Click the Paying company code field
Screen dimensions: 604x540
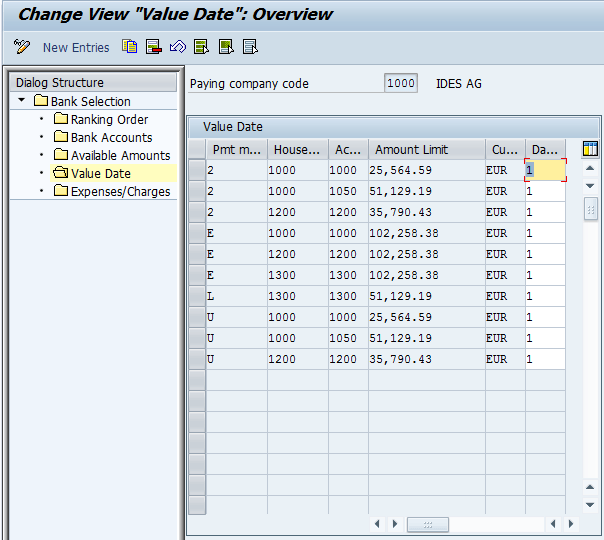[401, 84]
